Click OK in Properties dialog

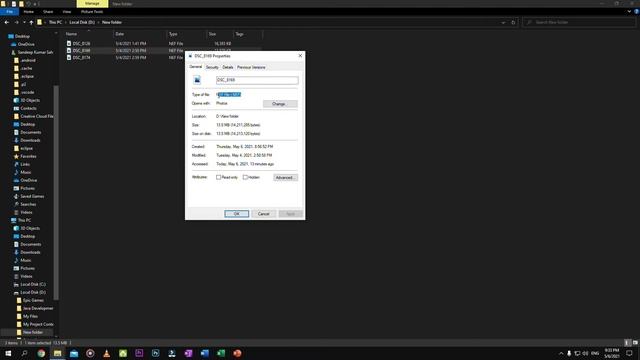(236, 214)
